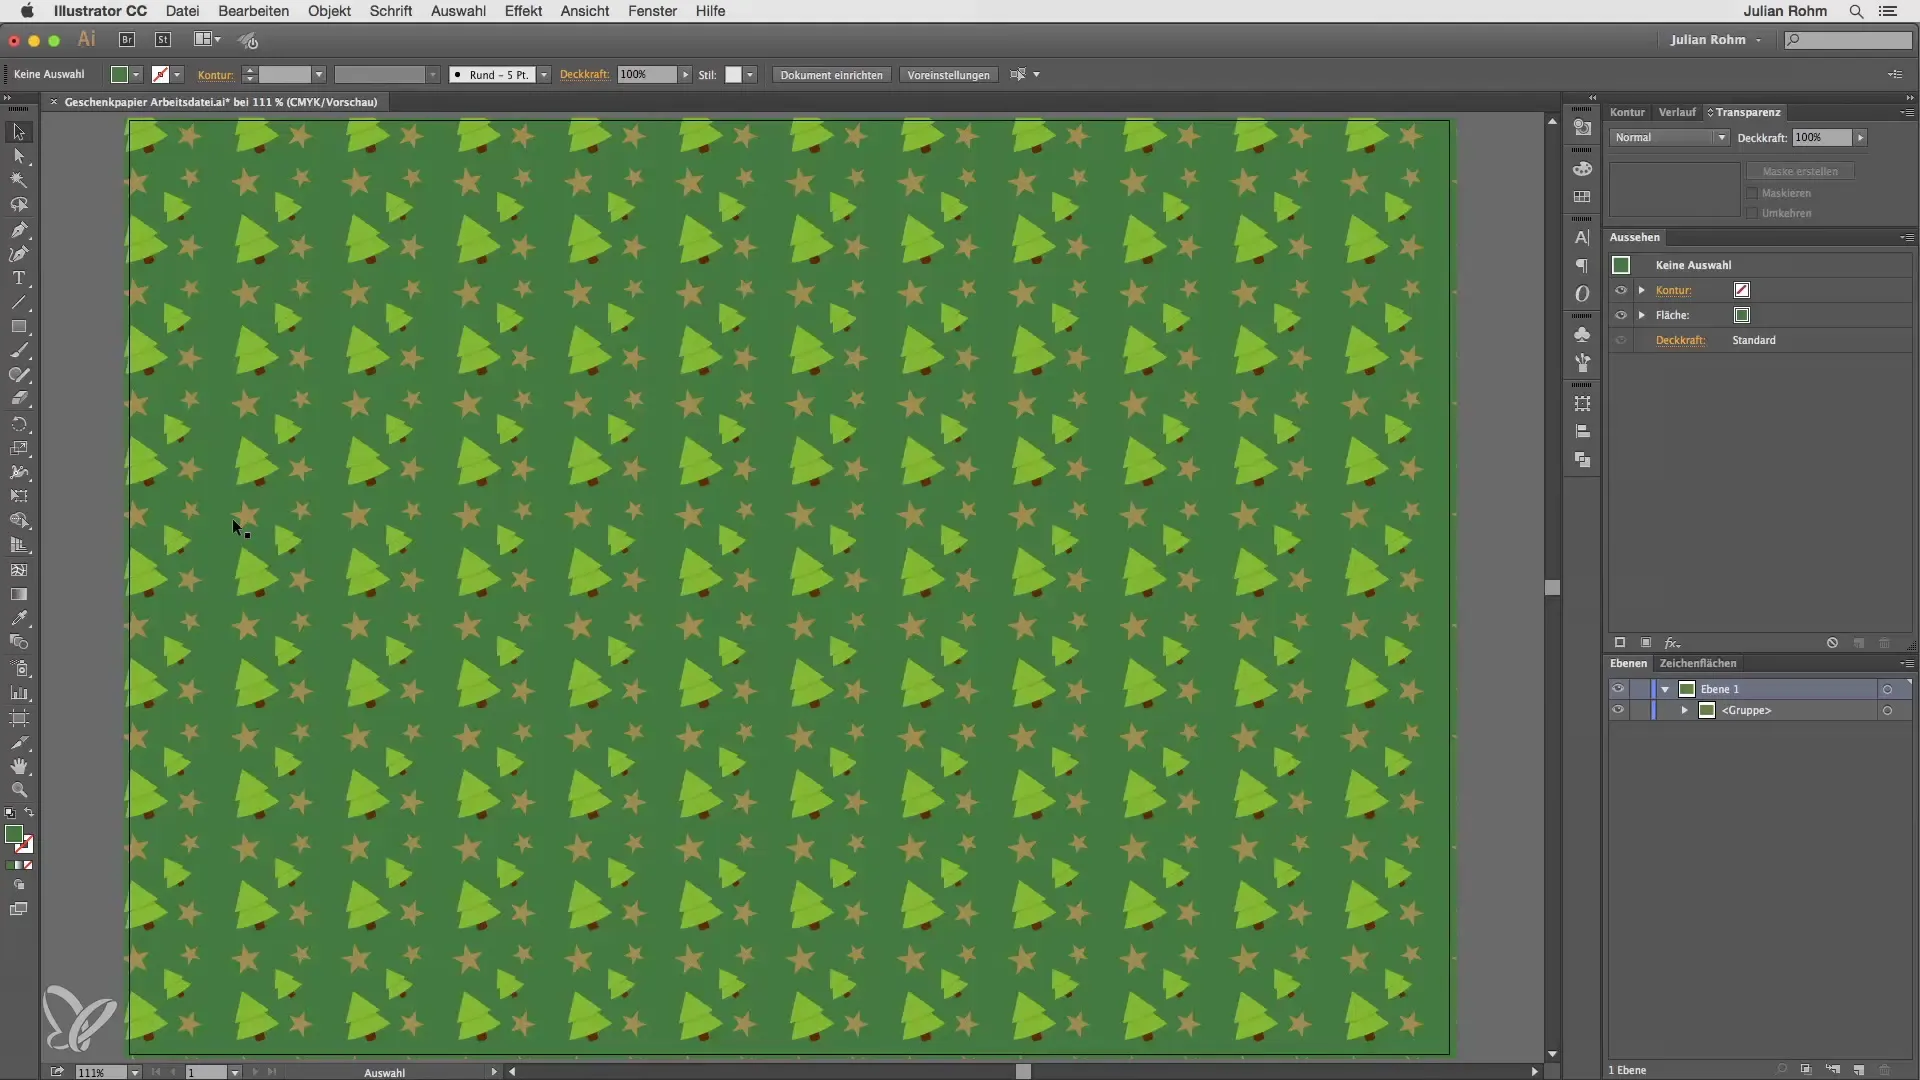Toggle visibility of Ebene 1 layer
The width and height of the screenshot is (1920, 1080).
click(1618, 689)
